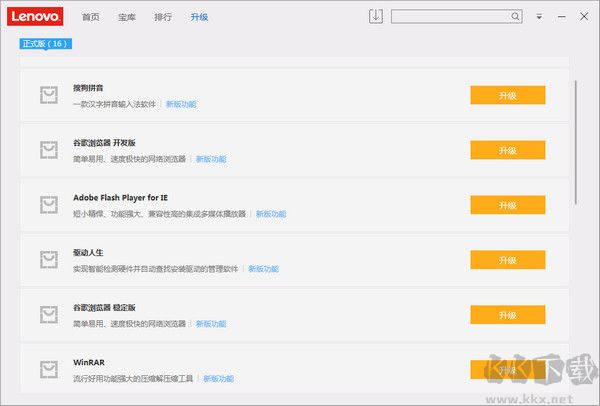The width and height of the screenshot is (600, 406).
Task: Click the Adobe Flash Player app icon
Action: (48, 205)
